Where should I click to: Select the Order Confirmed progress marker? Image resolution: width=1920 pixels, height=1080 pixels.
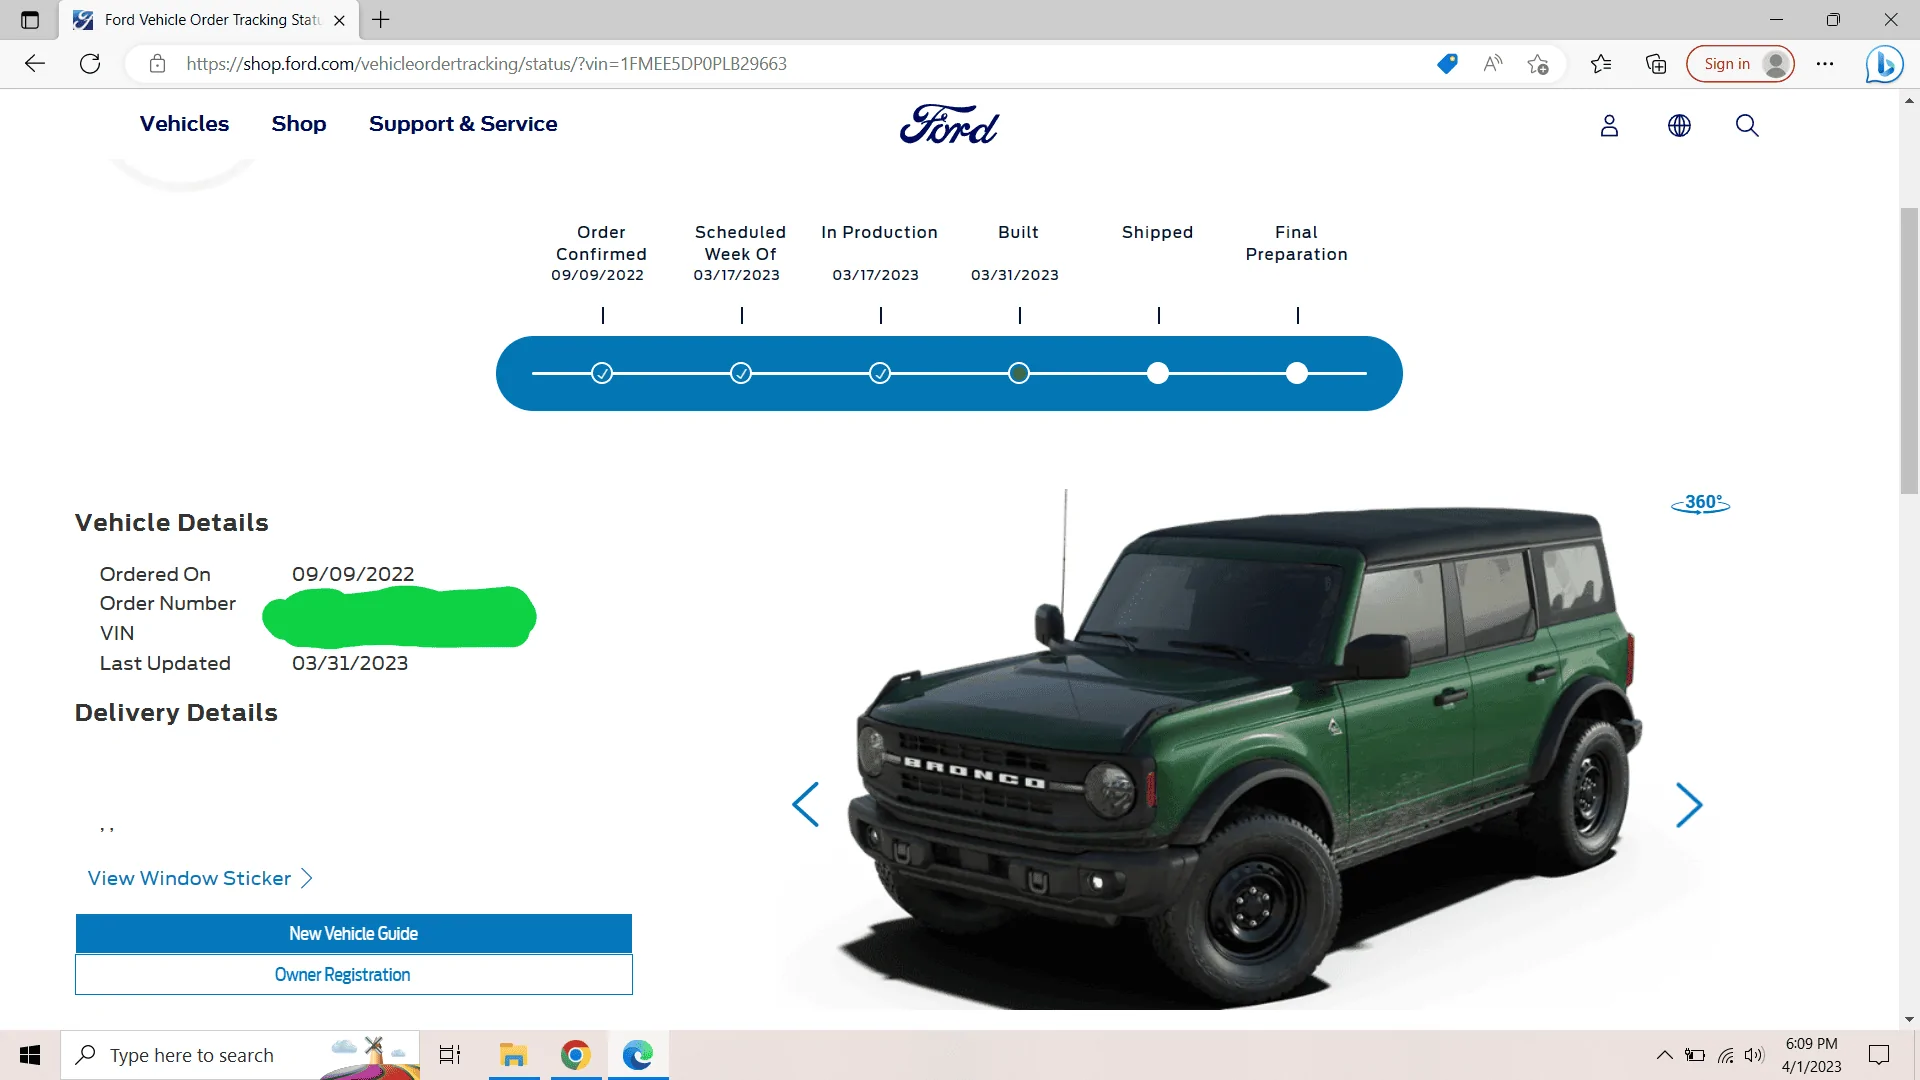(602, 373)
